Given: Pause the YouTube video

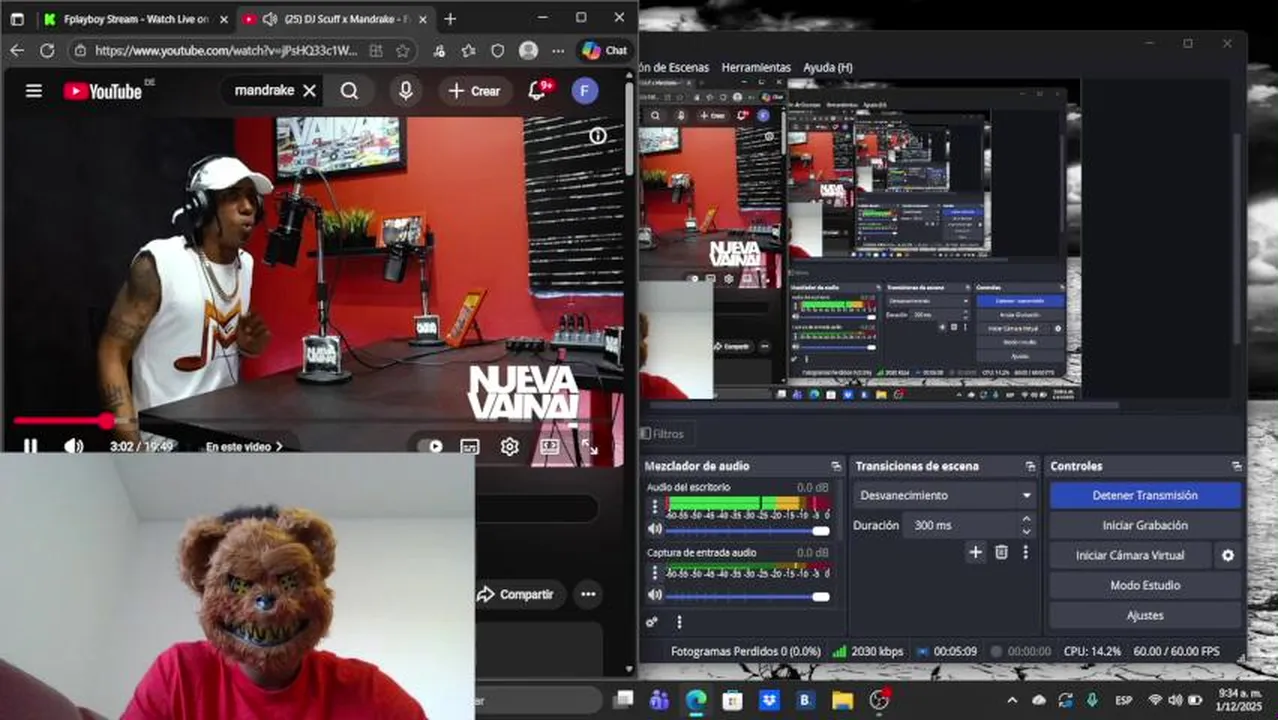Looking at the screenshot, I should click(30, 446).
